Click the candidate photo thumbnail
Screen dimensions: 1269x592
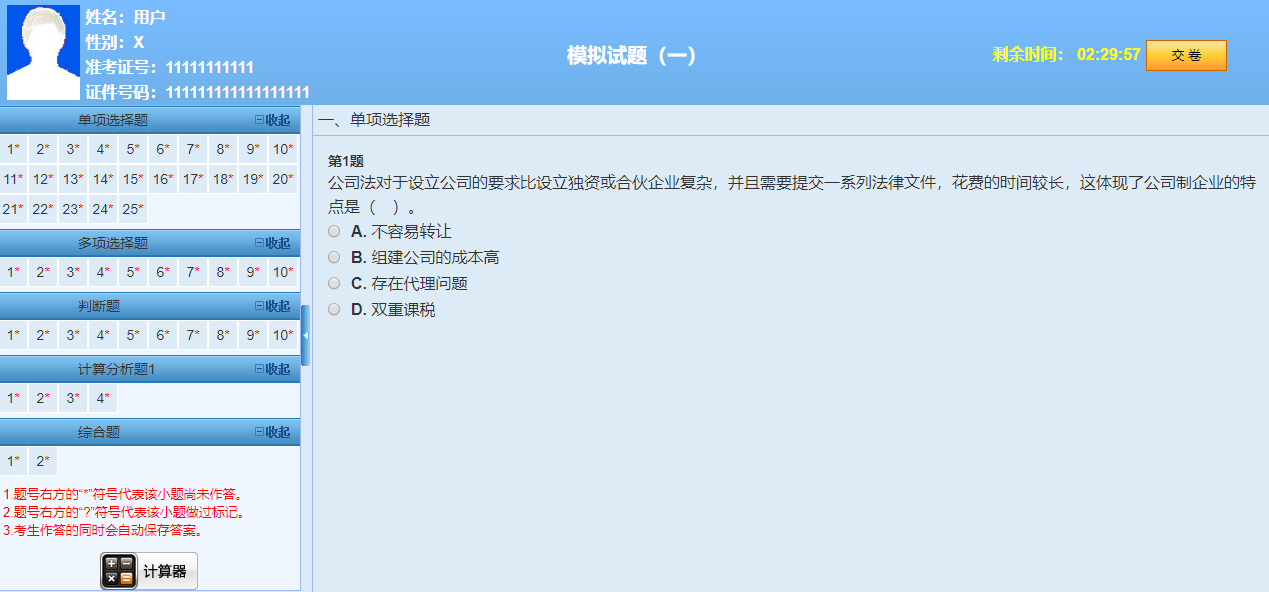point(41,50)
